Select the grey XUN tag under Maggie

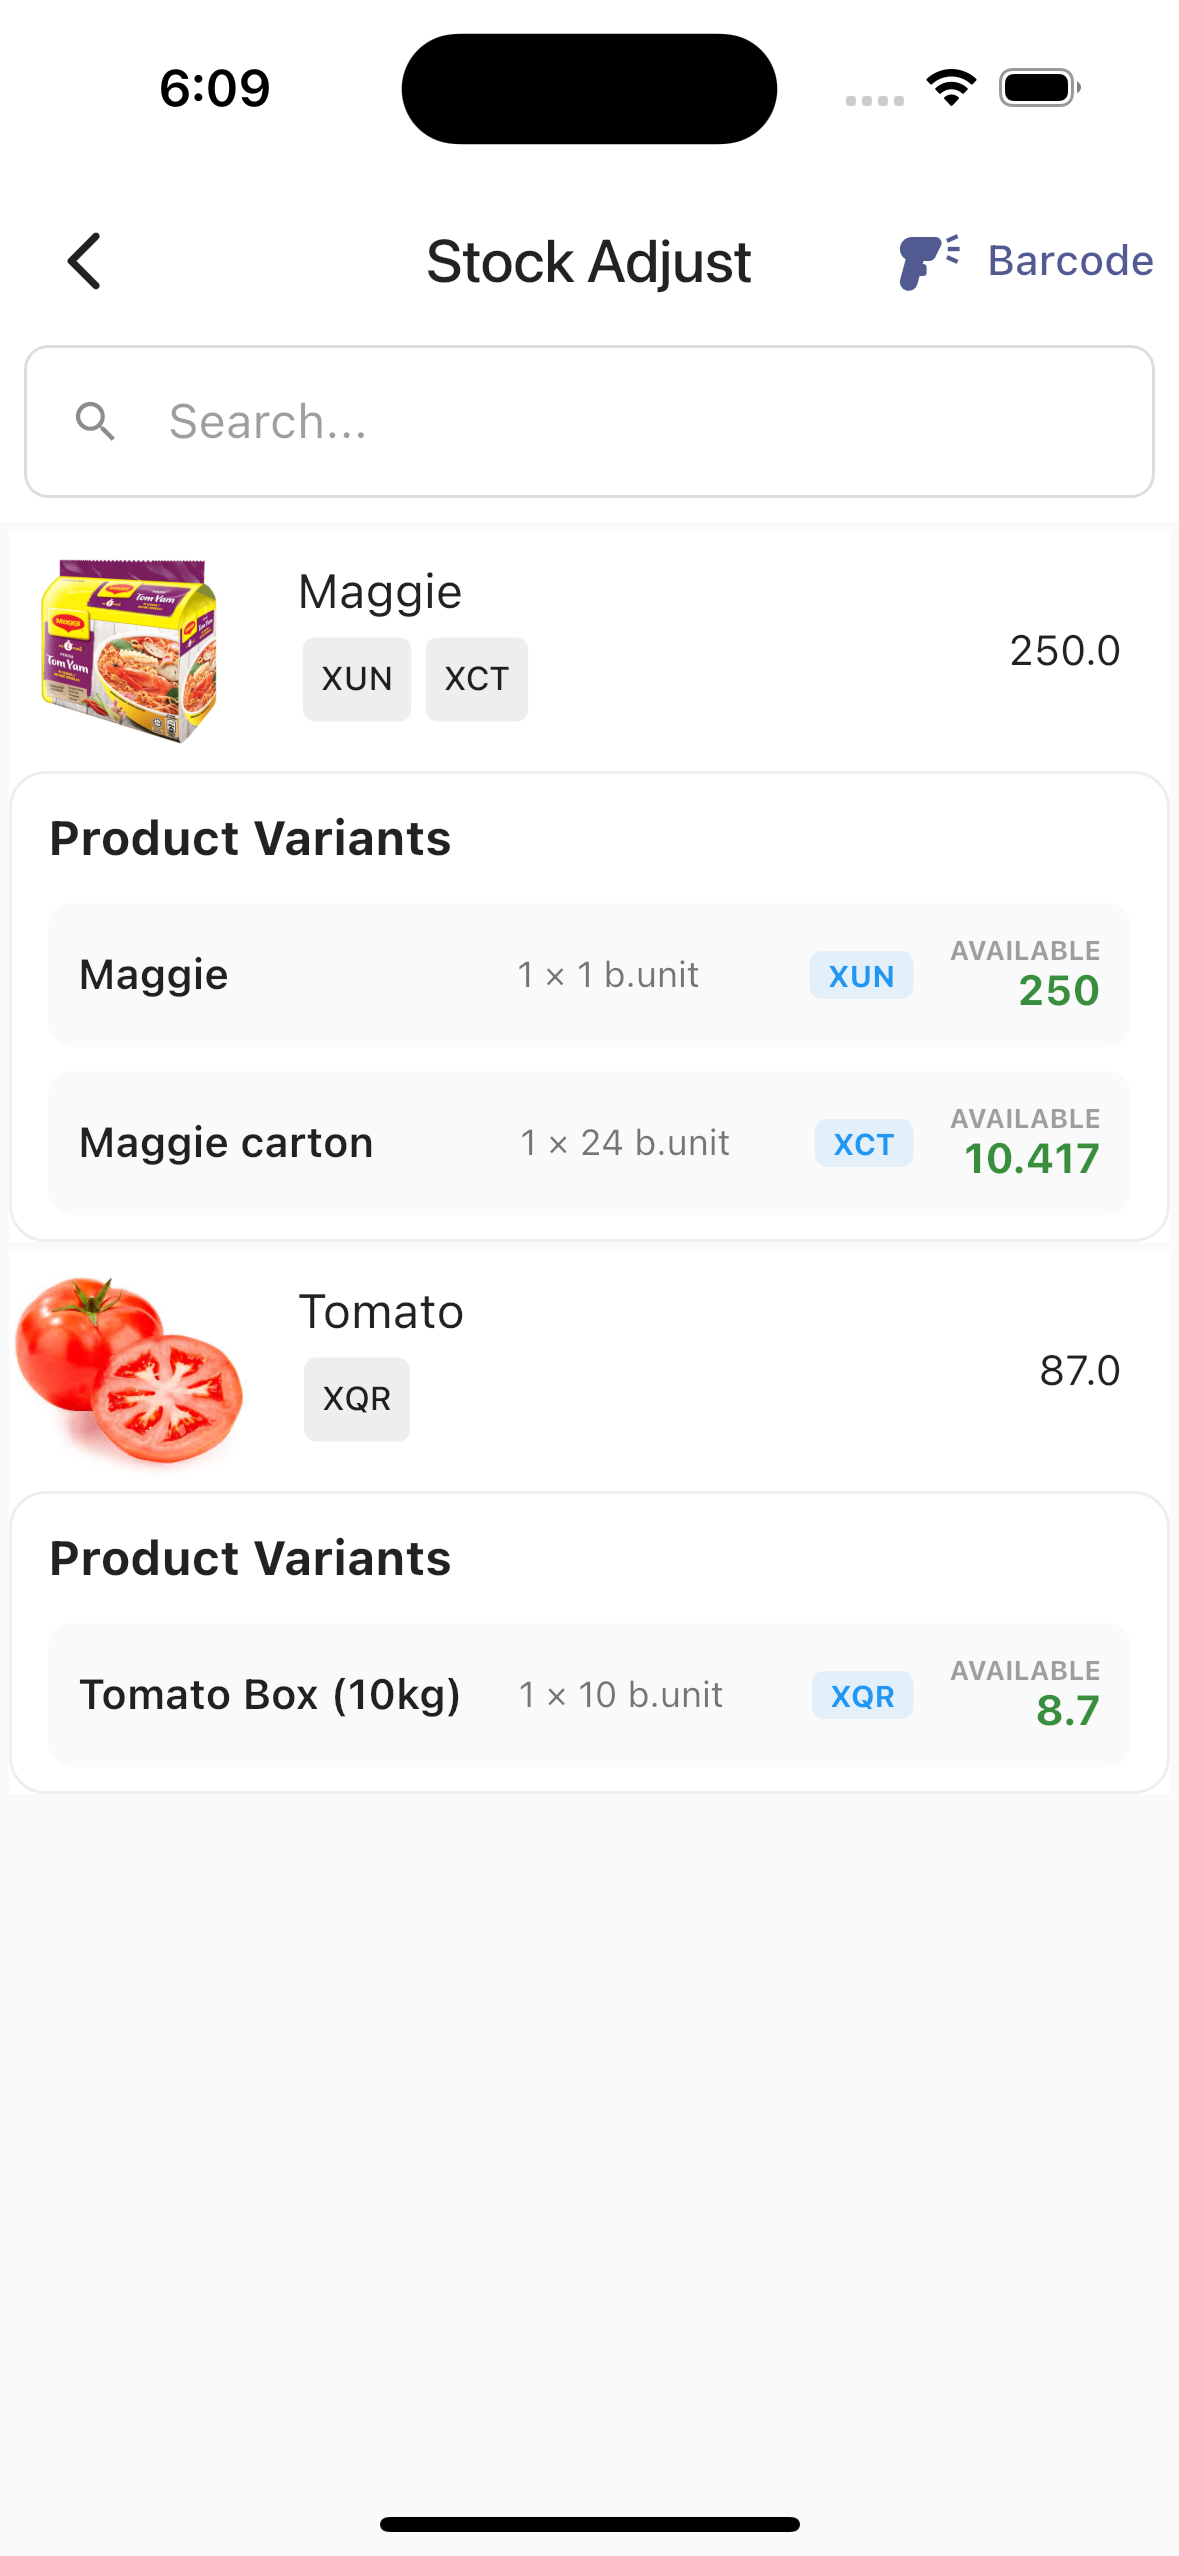pos(357,679)
